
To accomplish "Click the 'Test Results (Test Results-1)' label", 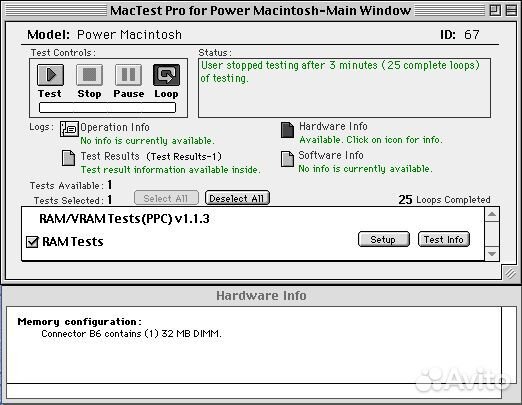I will [151, 156].
